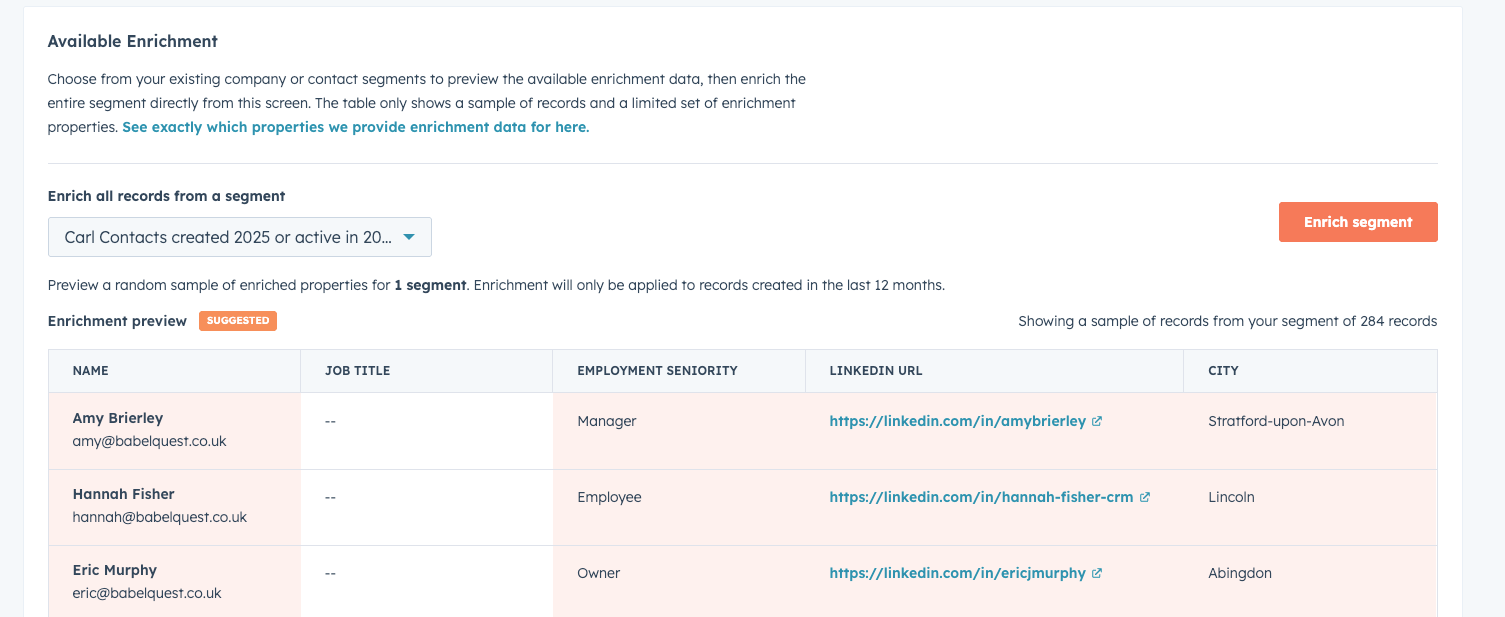Click the CITY column header
Image resolution: width=1505 pixels, height=617 pixels.
[x=1311, y=371]
